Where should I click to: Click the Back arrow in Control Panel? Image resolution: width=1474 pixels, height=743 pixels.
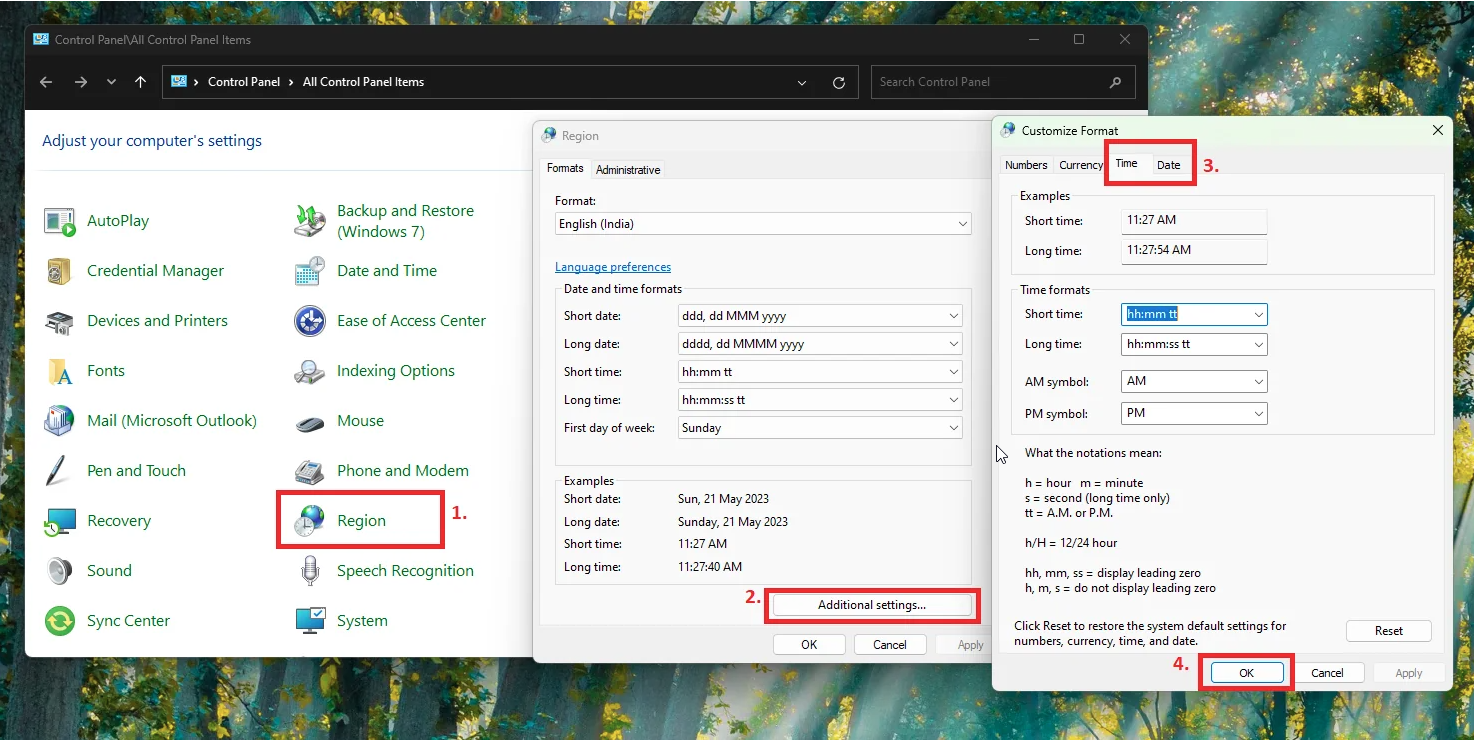click(46, 82)
